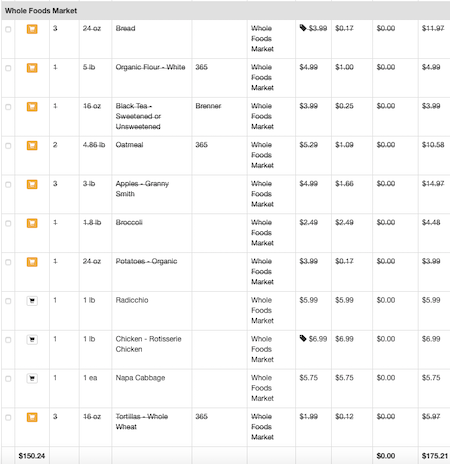Screen dimensions: 450x464
Task: Click the $150.24 subtotal in footer row
Action: [x=32, y=456]
